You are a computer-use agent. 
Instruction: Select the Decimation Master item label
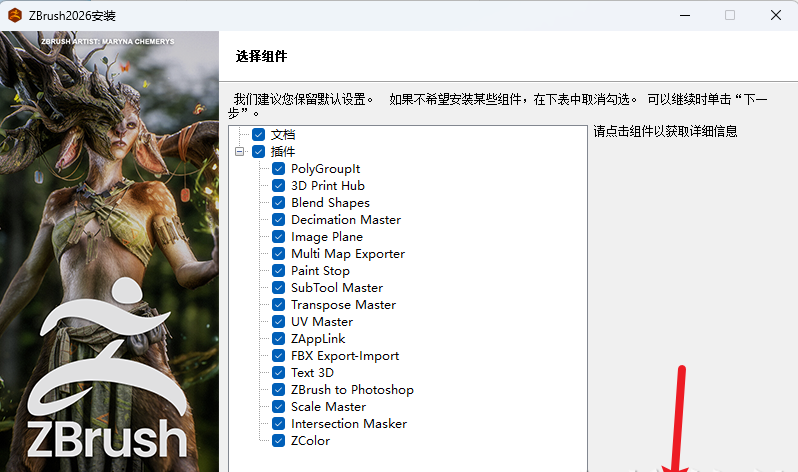click(x=345, y=220)
